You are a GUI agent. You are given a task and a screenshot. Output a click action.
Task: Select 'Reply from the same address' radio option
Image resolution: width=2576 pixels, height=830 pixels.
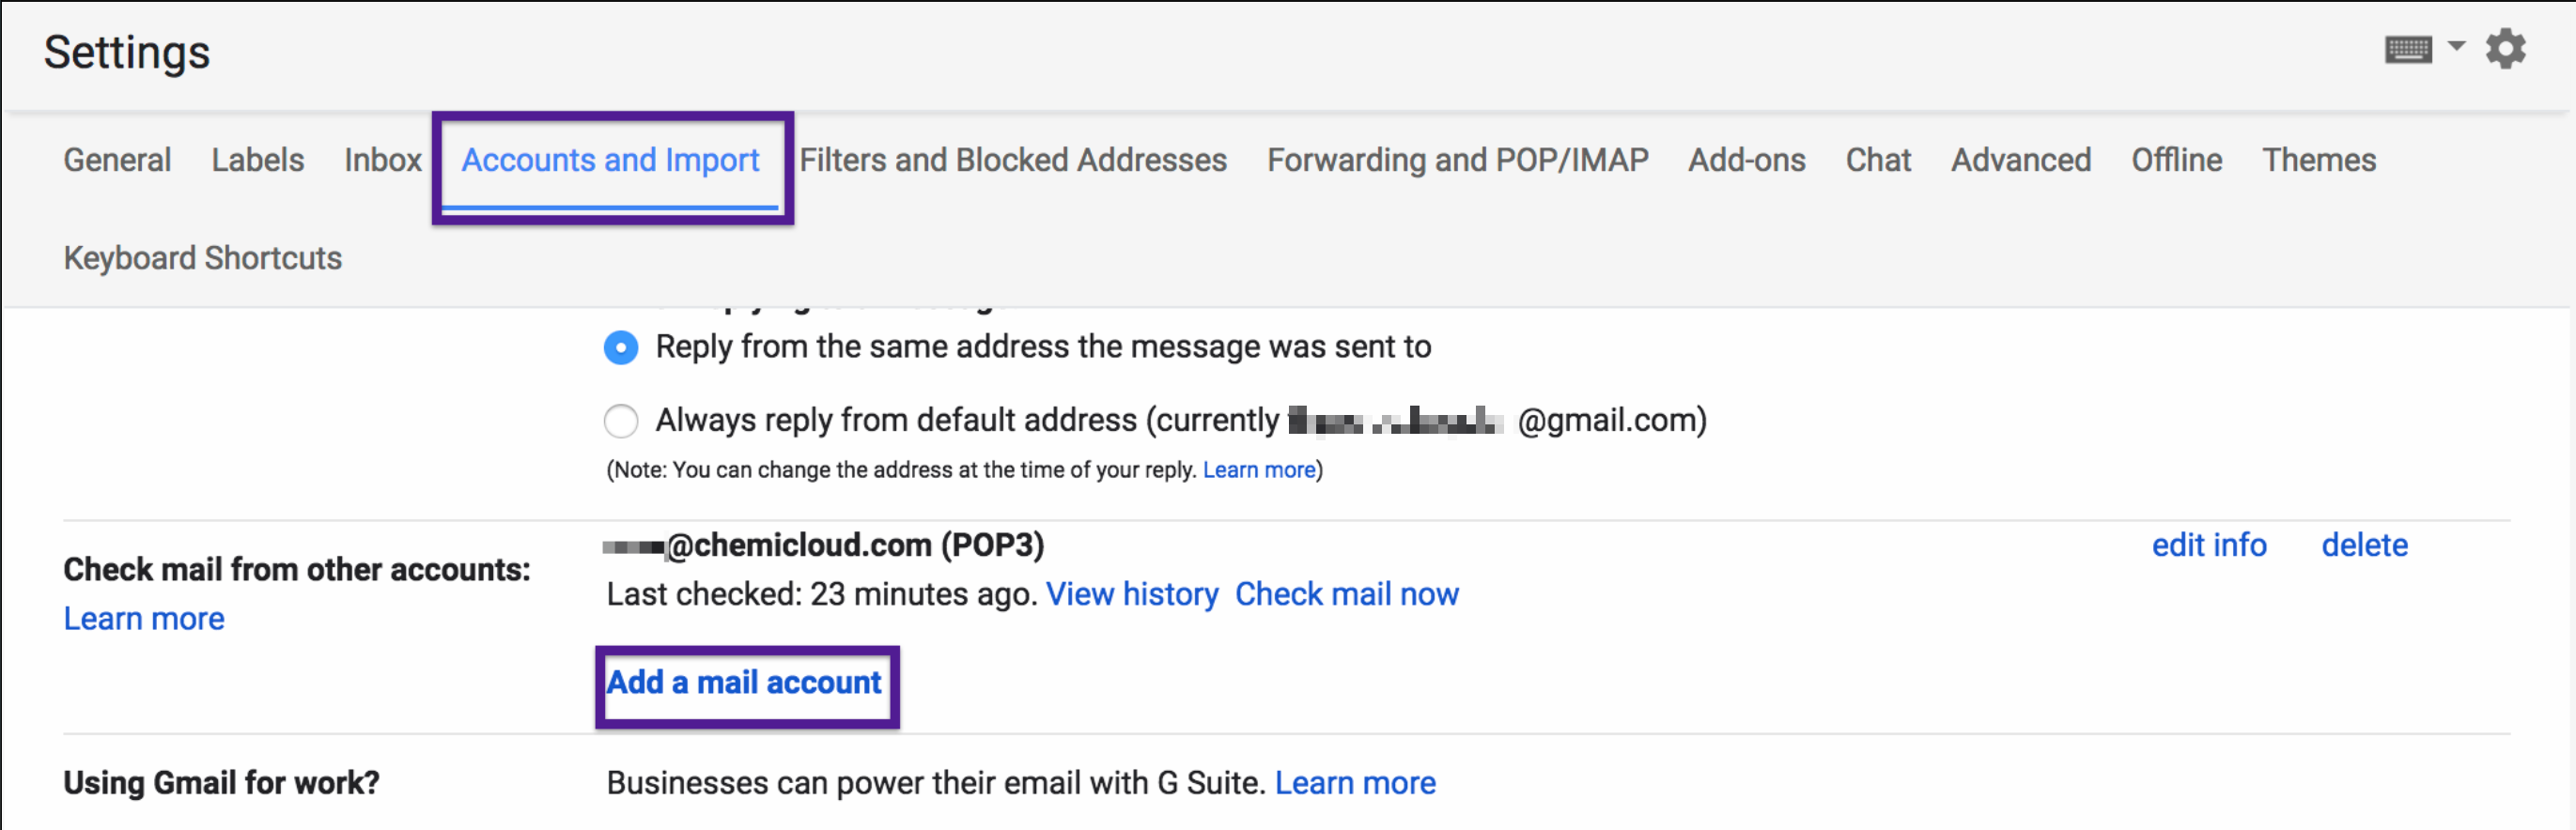point(621,348)
